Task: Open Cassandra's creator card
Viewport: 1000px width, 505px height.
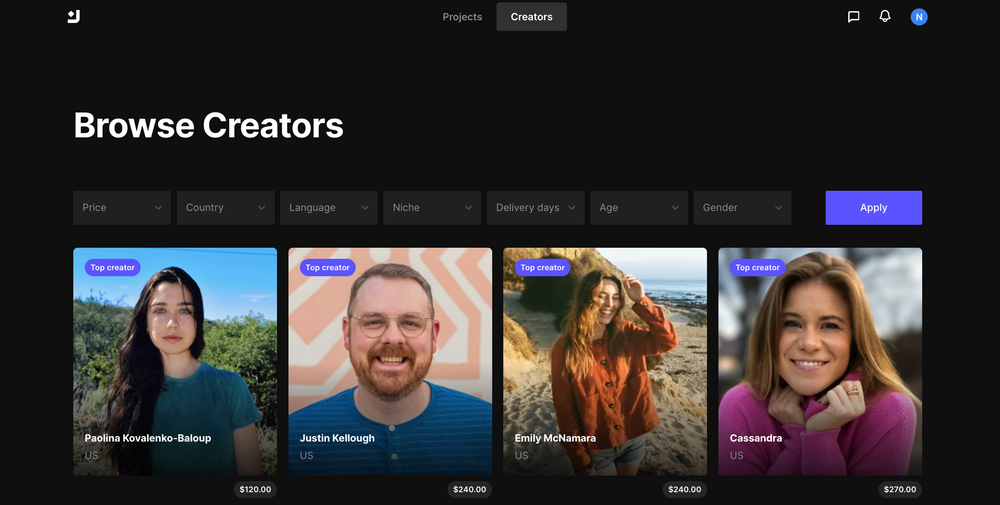Action: tap(820, 362)
